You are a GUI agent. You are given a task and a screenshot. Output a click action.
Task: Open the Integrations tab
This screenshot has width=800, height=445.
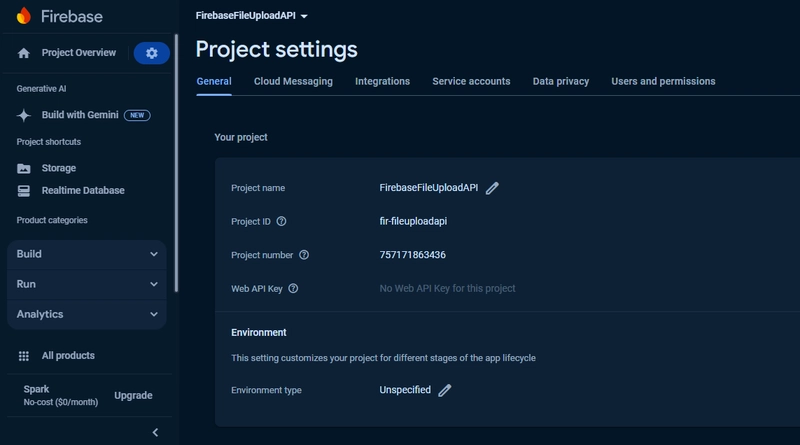(382, 82)
